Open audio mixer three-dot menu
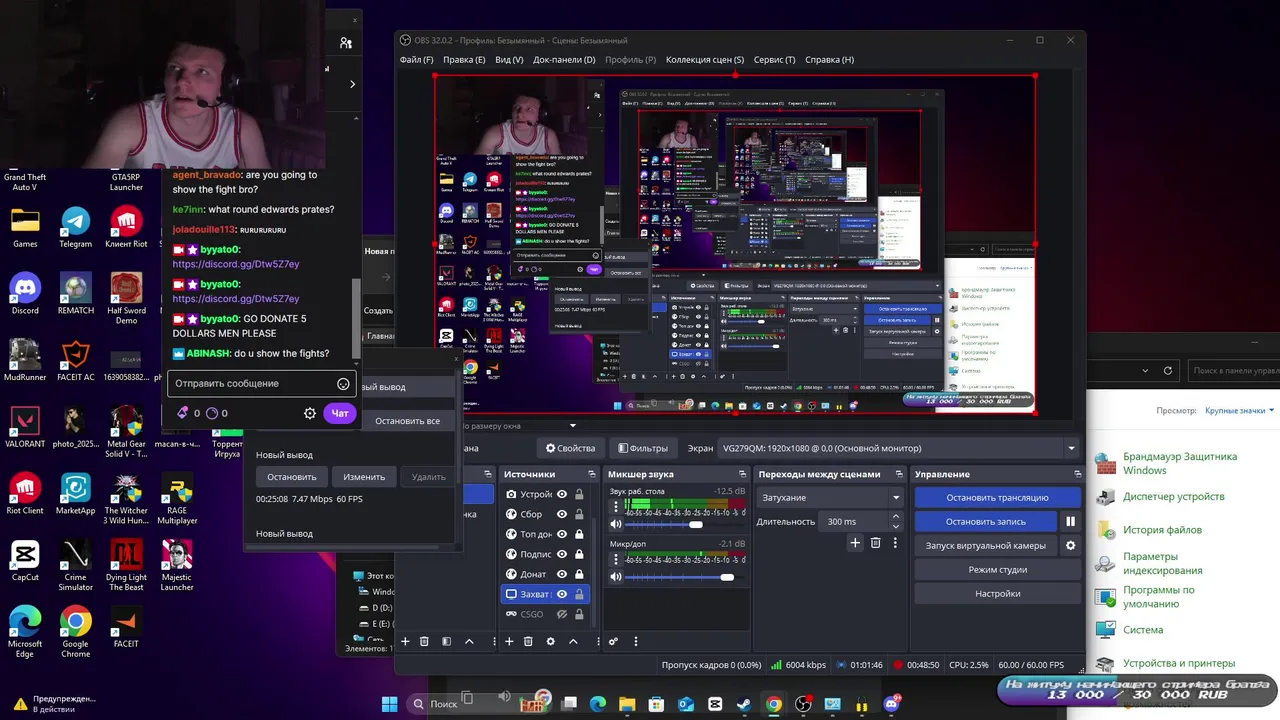Image resolution: width=1280 pixels, height=720 pixels. [x=636, y=641]
